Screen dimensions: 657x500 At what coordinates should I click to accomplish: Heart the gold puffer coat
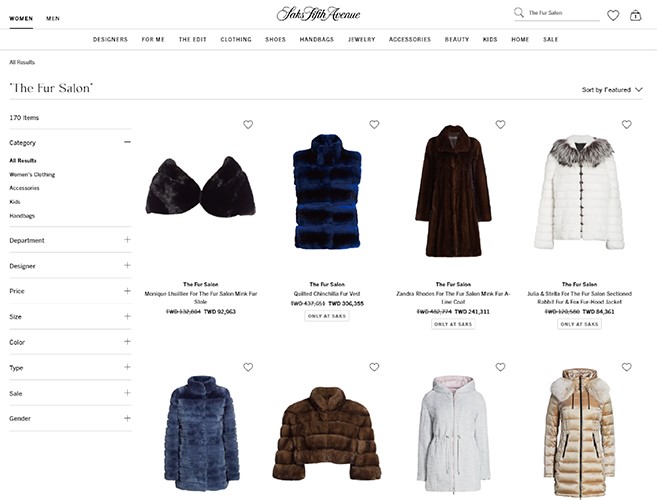click(x=626, y=367)
